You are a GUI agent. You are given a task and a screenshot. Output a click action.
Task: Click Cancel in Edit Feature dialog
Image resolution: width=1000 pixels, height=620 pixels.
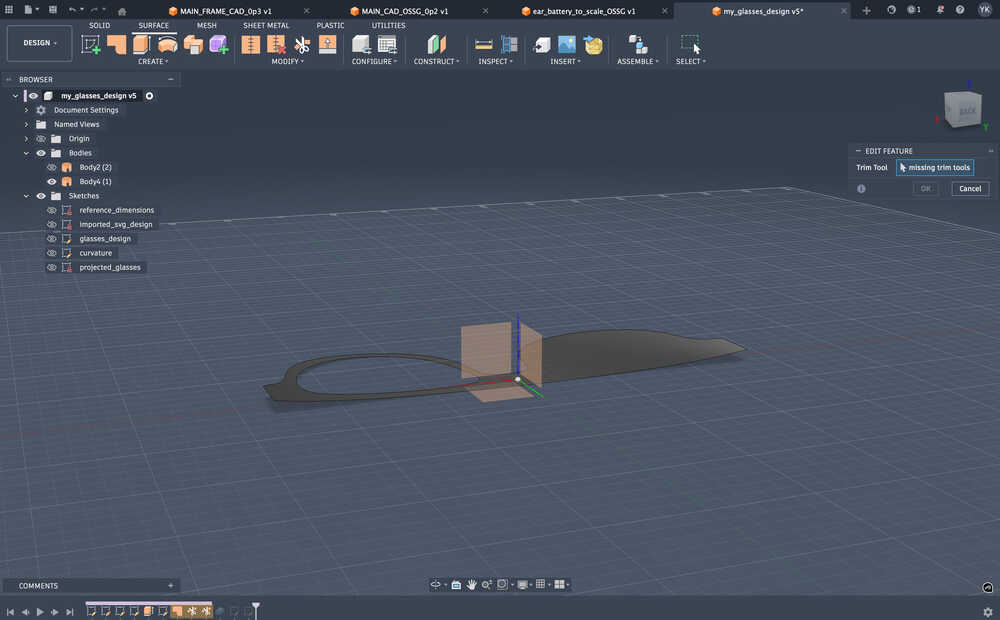[970, 189]
